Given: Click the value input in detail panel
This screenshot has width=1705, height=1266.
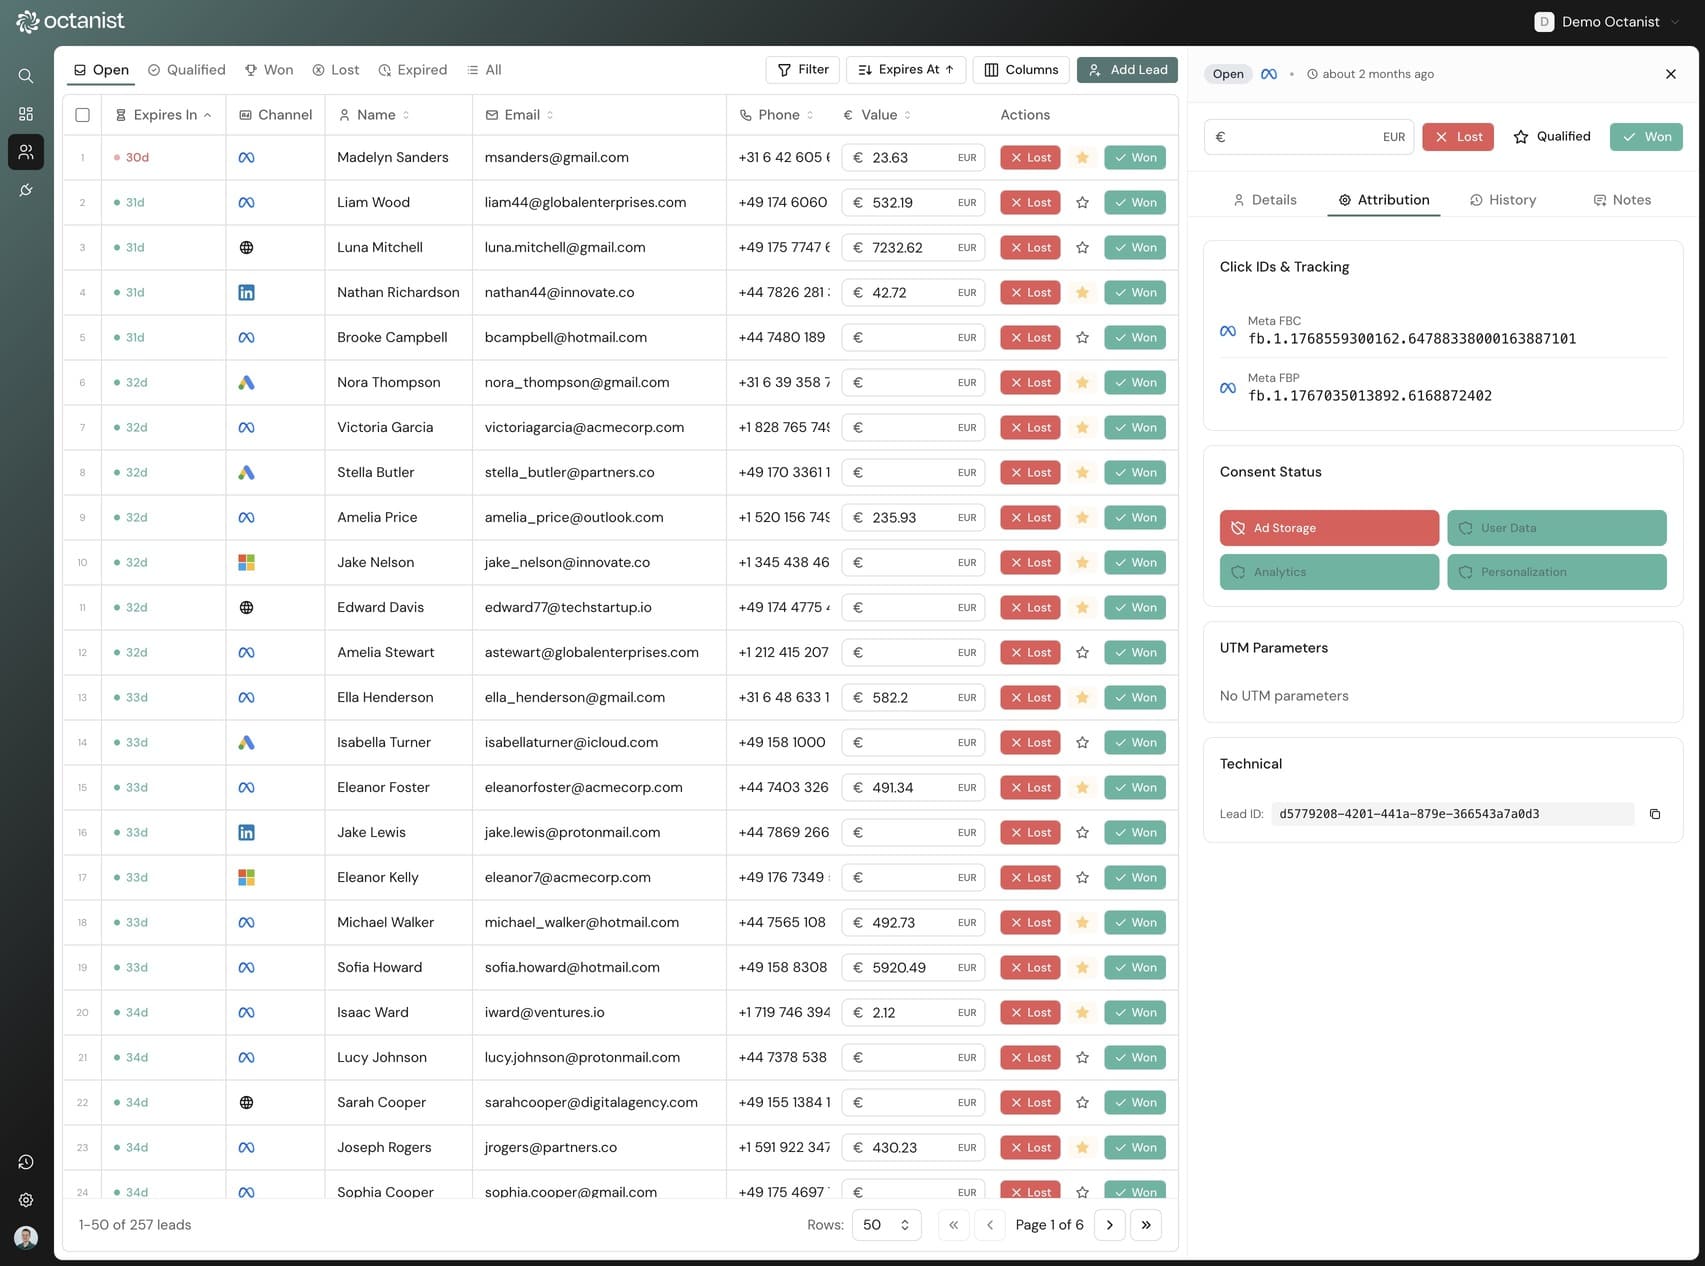Looking at the screenshot, I should point(1300,137).
